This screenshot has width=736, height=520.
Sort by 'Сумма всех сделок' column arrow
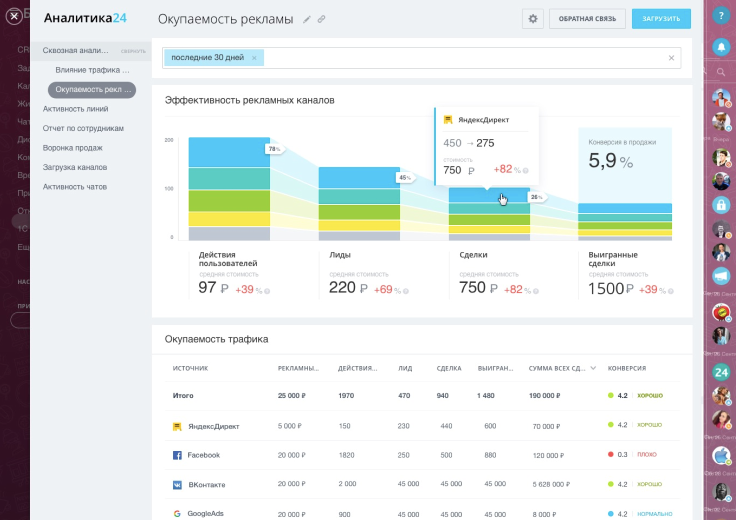tap(594, 368)
